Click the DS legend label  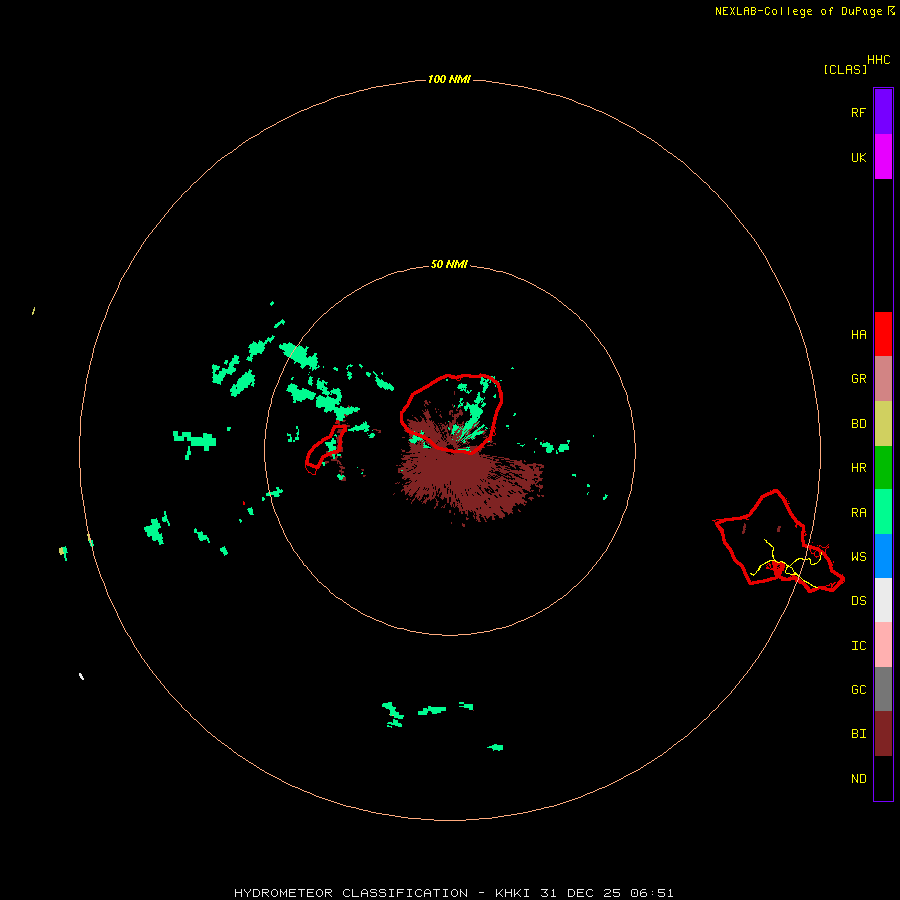[x=858, y=601]
